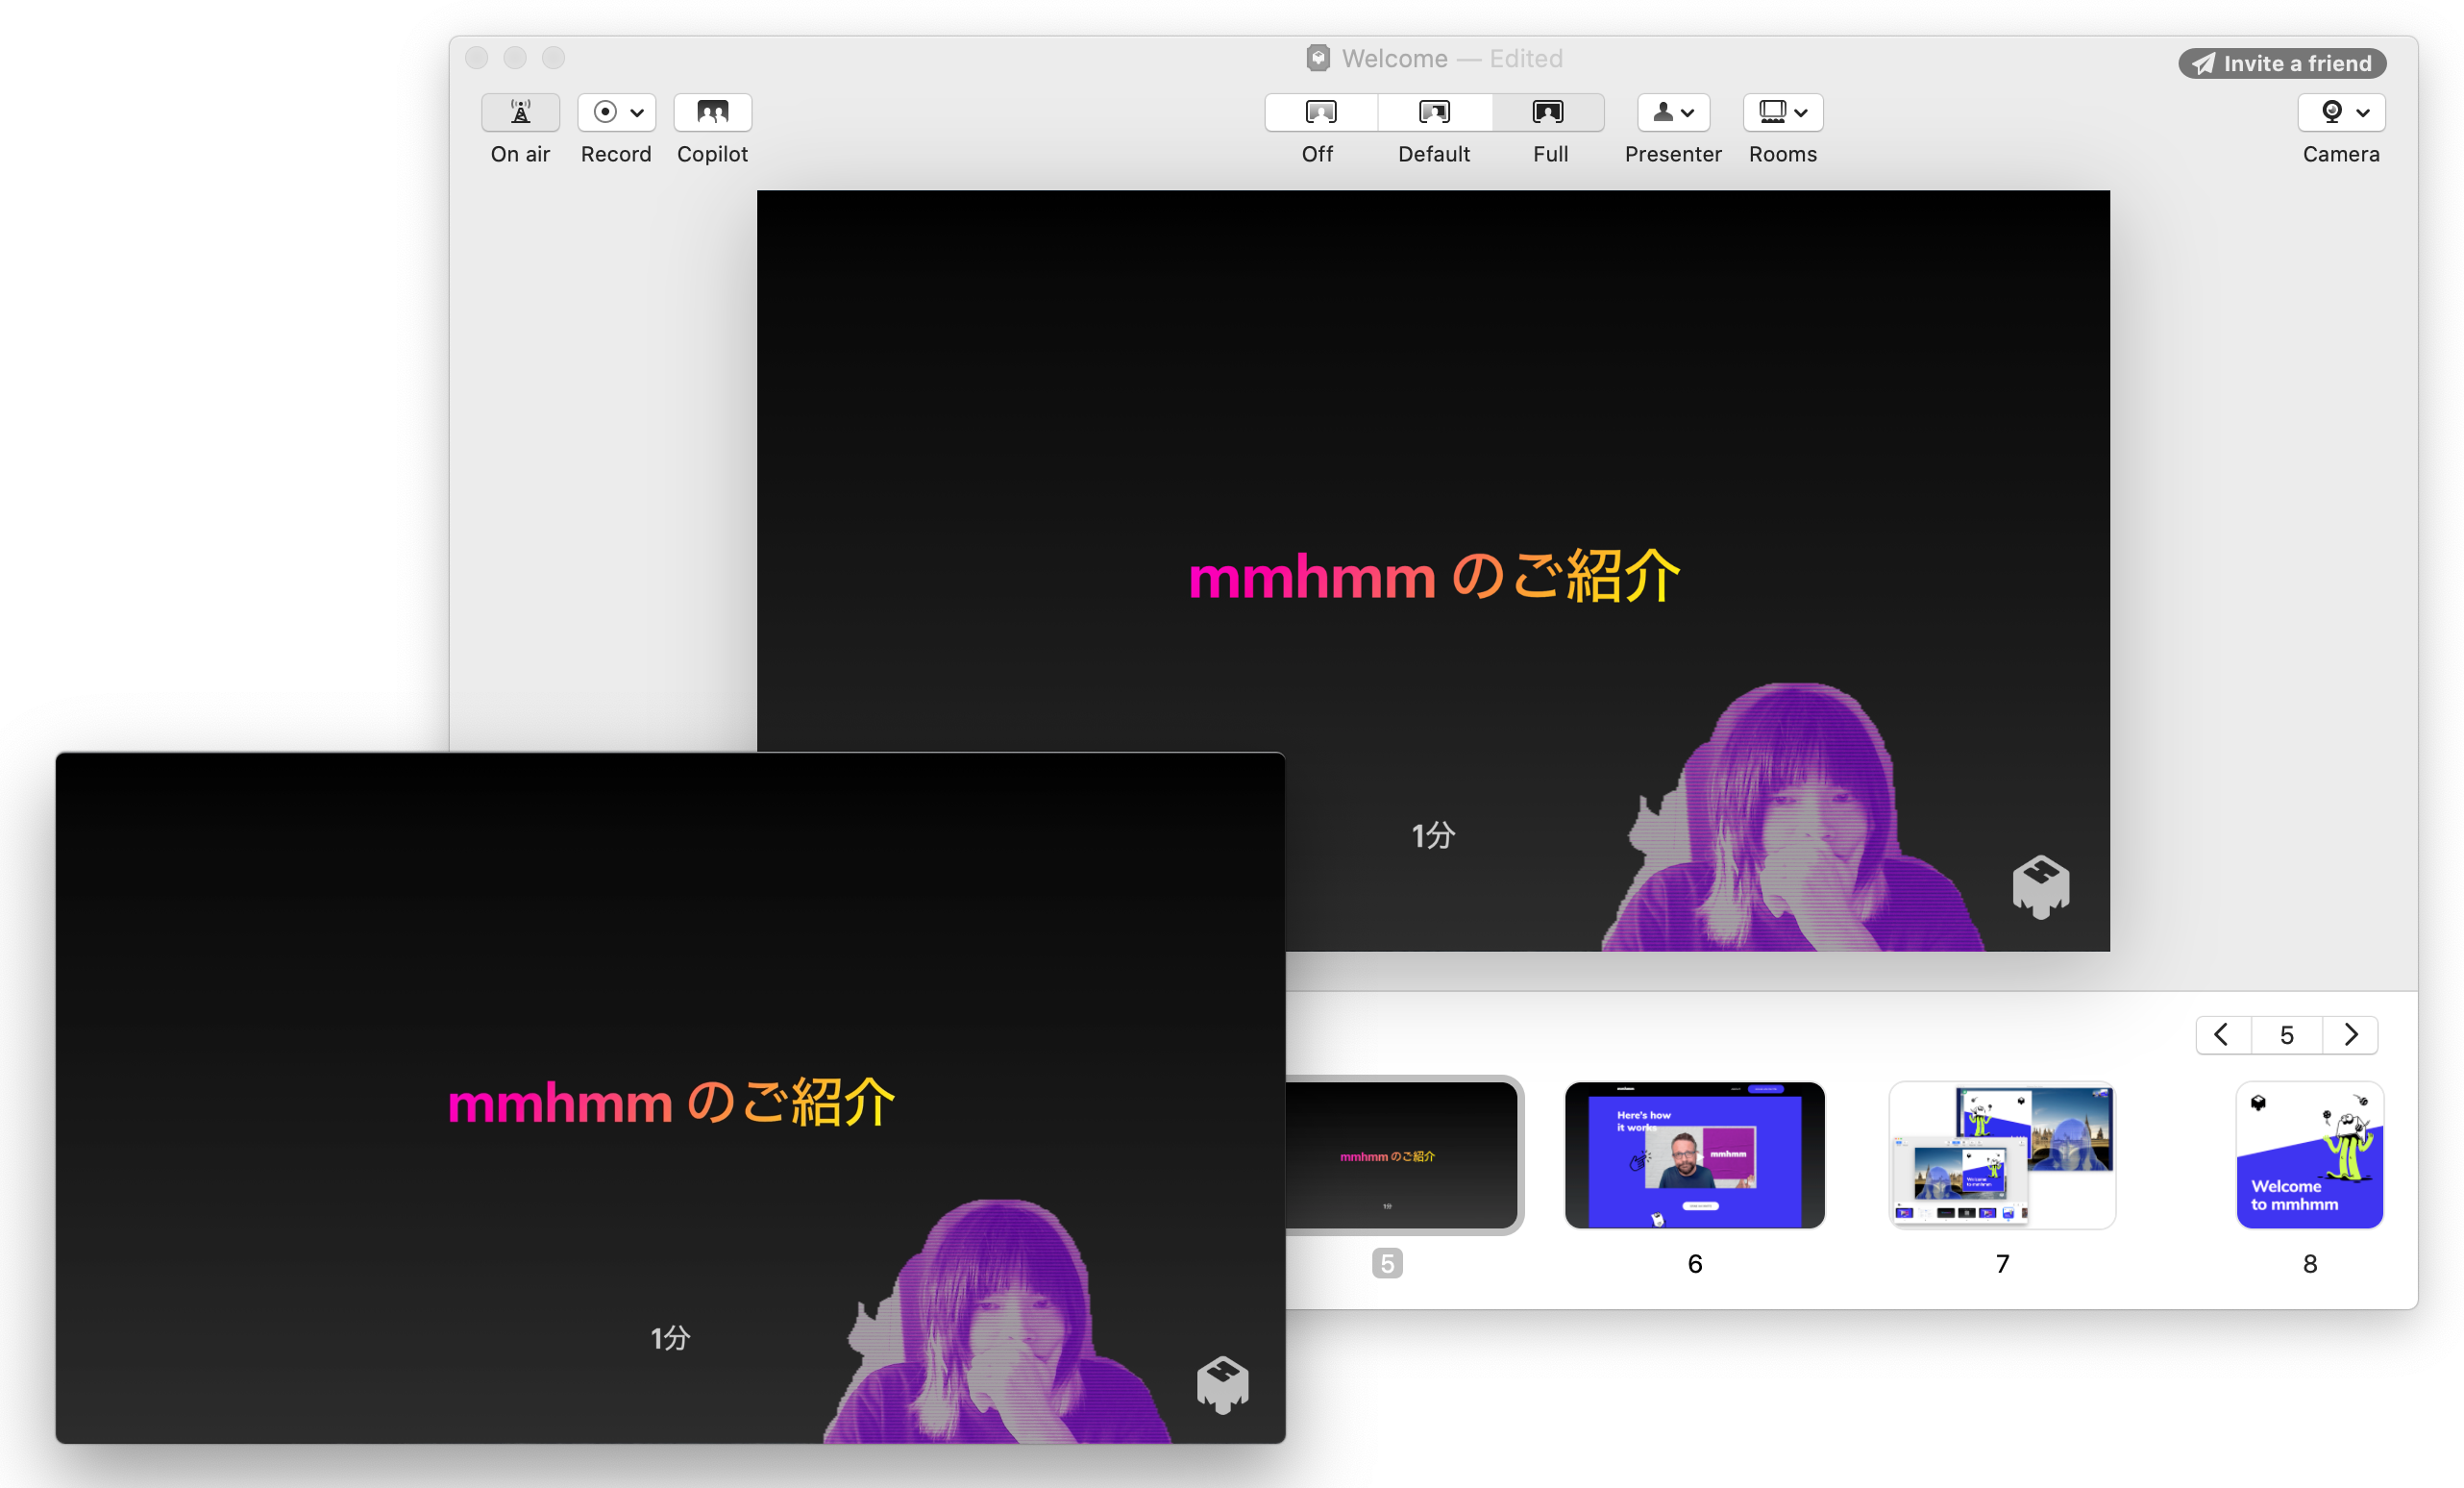
Task: Click the Camera webcam icon
Action: (2331, 112)
